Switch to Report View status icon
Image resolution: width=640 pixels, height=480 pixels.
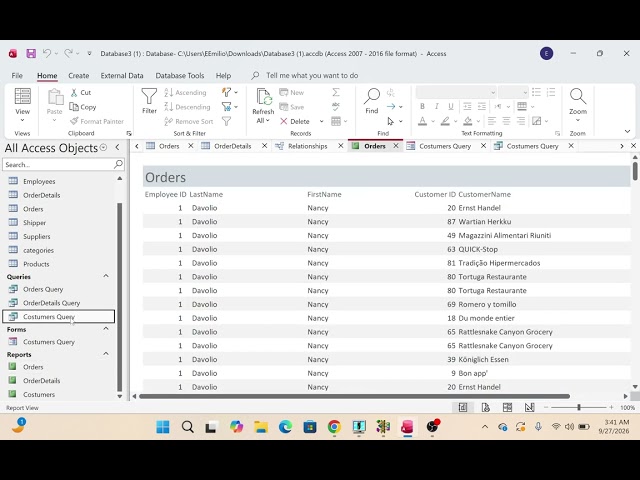point(463,407)
